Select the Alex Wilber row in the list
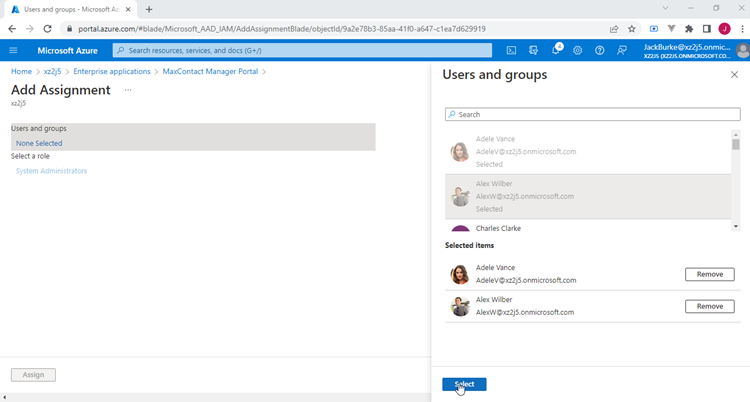Screen dimensions: 750x402 tap(588, 197)
